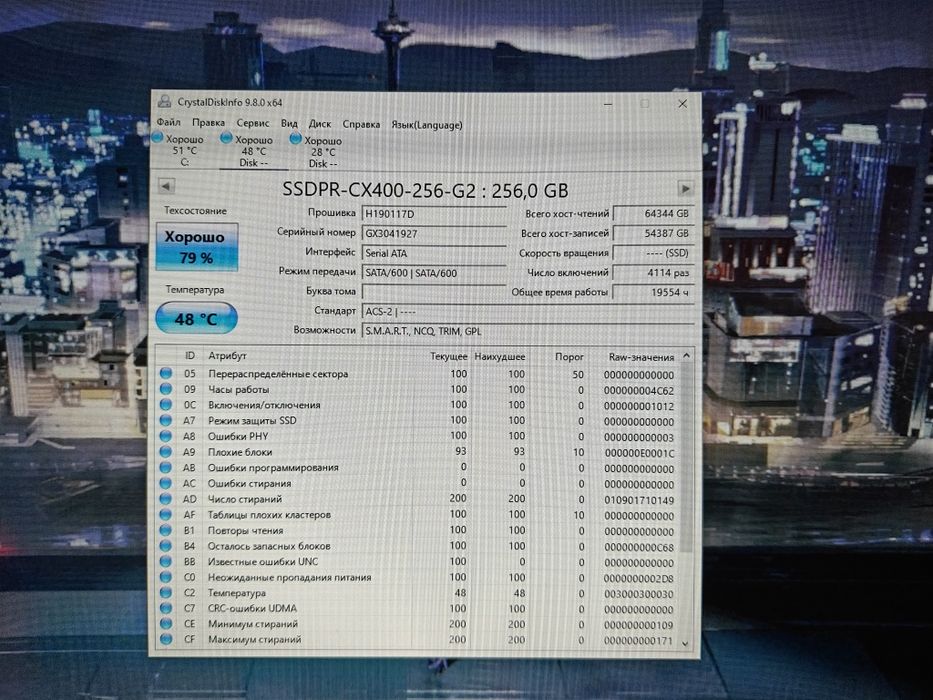Click the Raw-значения column header
Viewport: 933px width, 700px height.
(641, 357)
